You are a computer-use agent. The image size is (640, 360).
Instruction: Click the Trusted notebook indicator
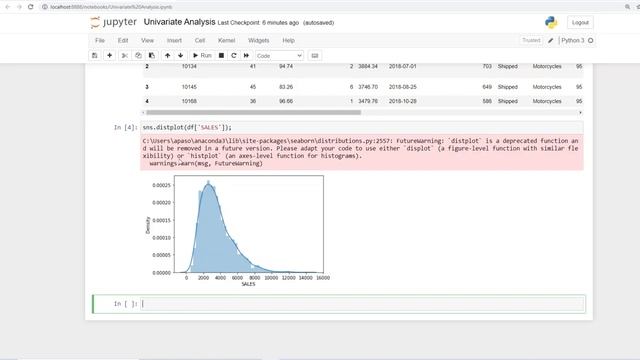[531, 40]
